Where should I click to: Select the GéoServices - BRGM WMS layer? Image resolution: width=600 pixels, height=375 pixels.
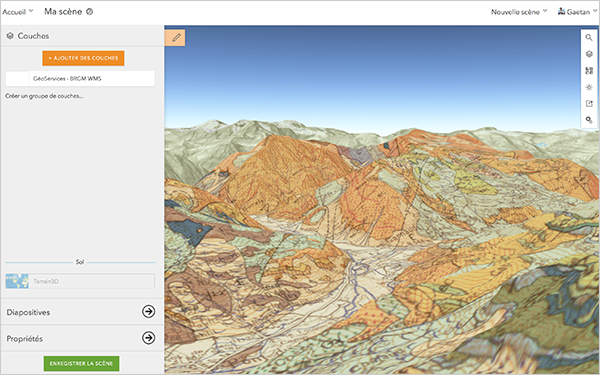click(80, 78)
